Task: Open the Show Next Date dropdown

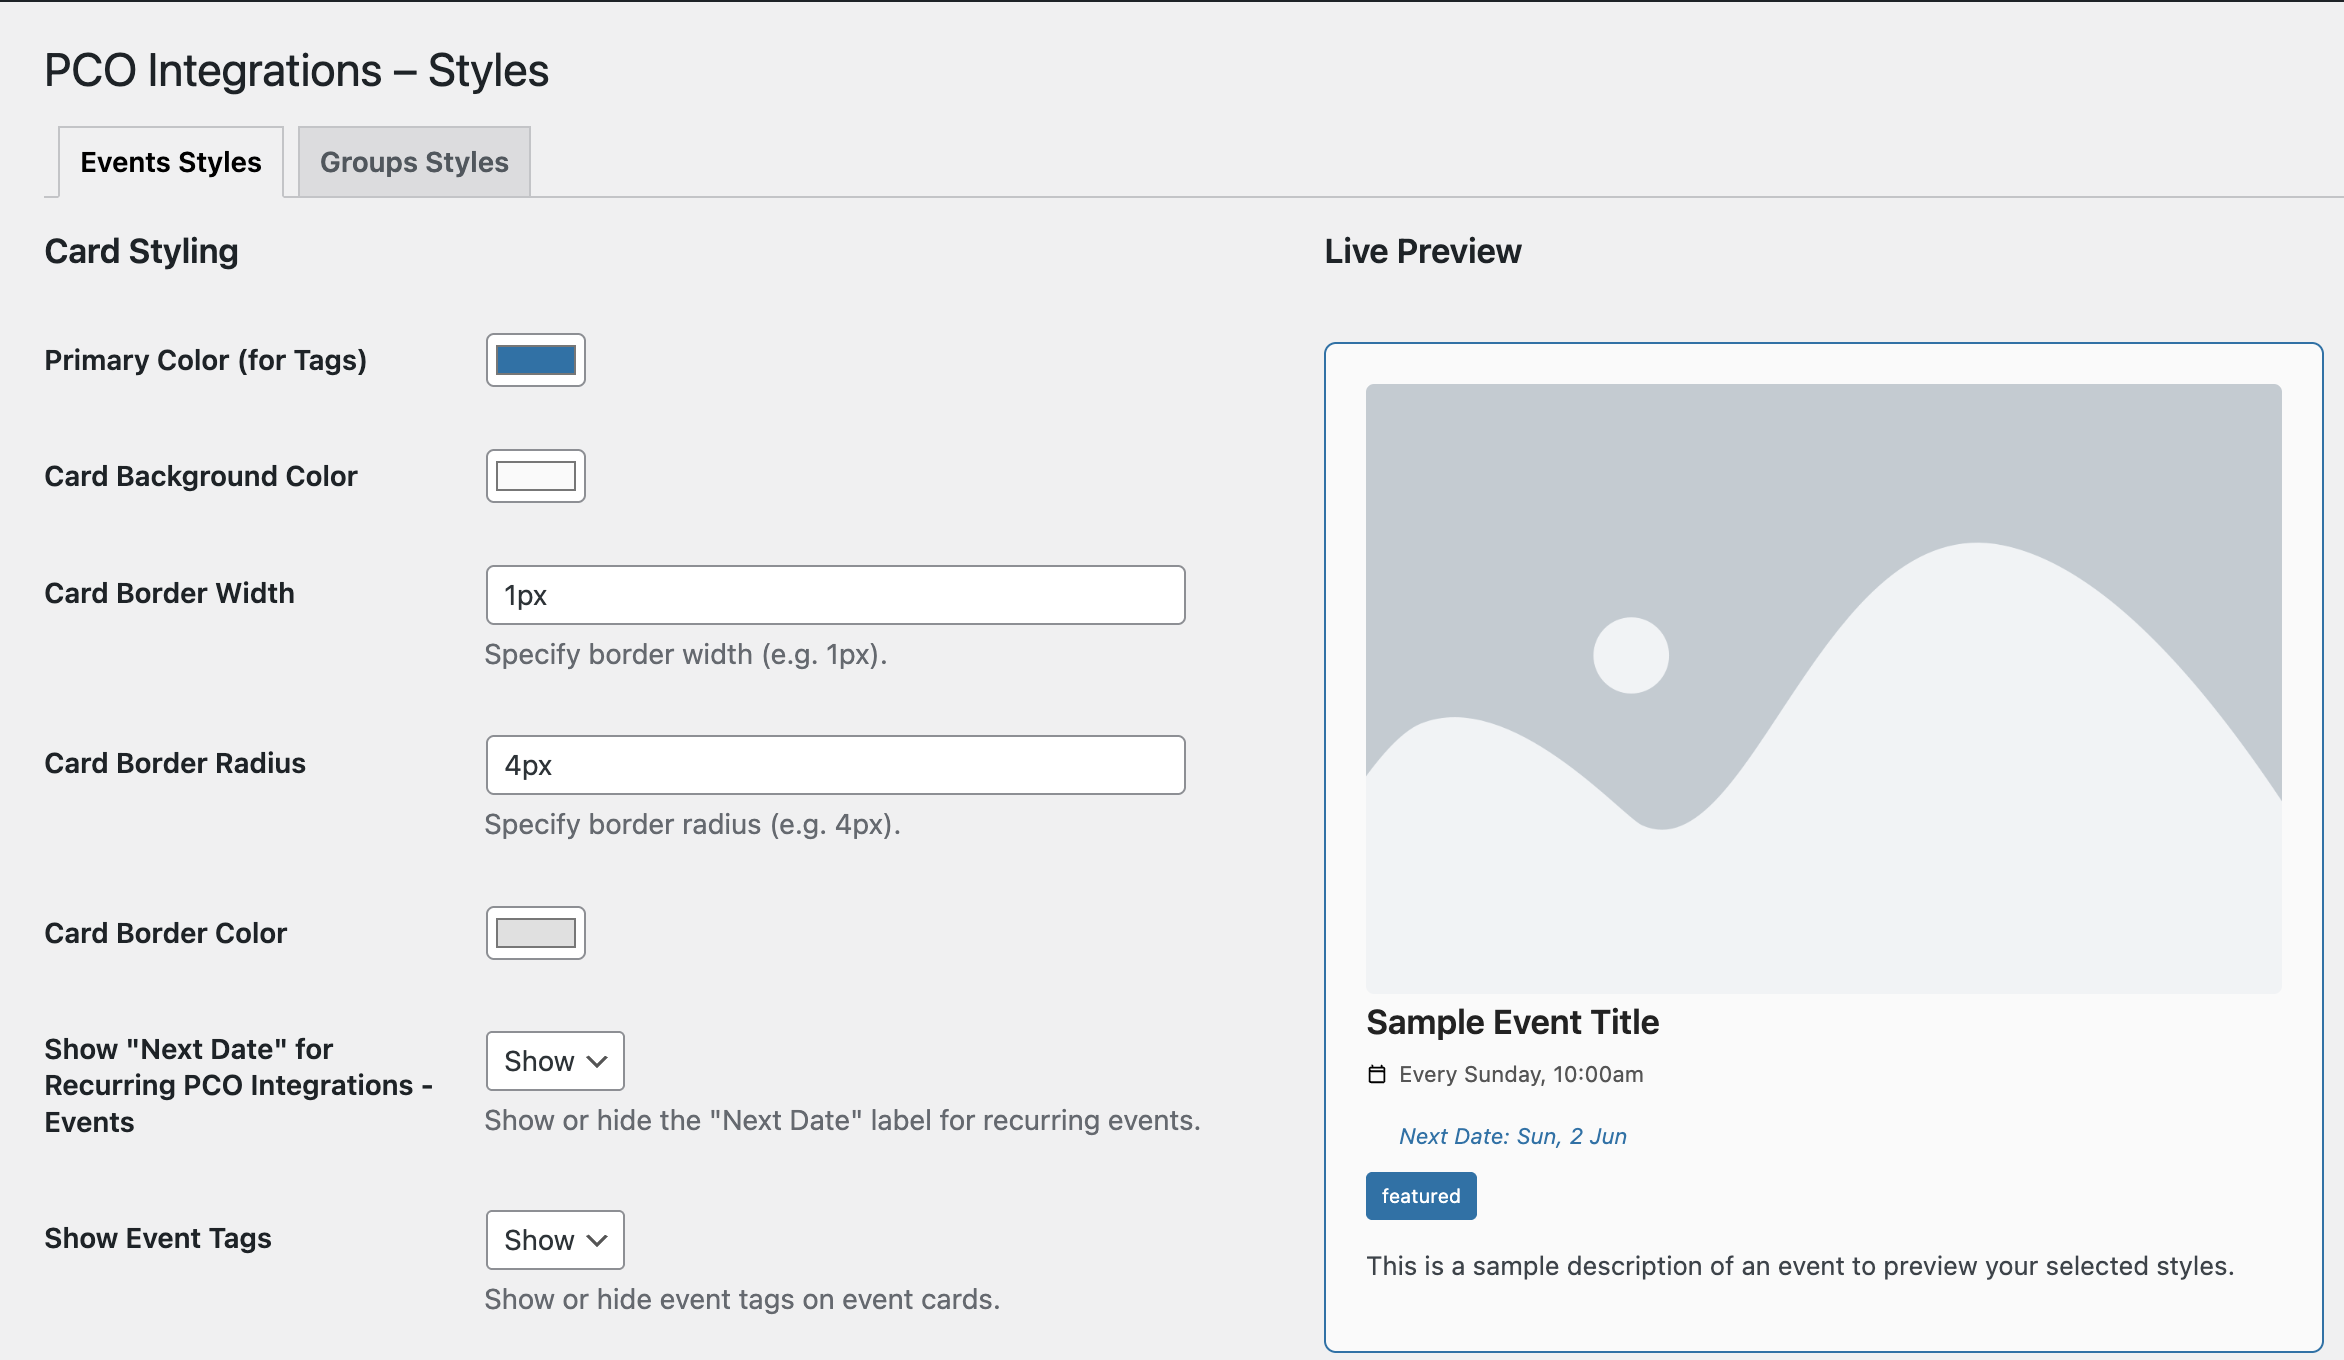Action: click(555, 1061)
